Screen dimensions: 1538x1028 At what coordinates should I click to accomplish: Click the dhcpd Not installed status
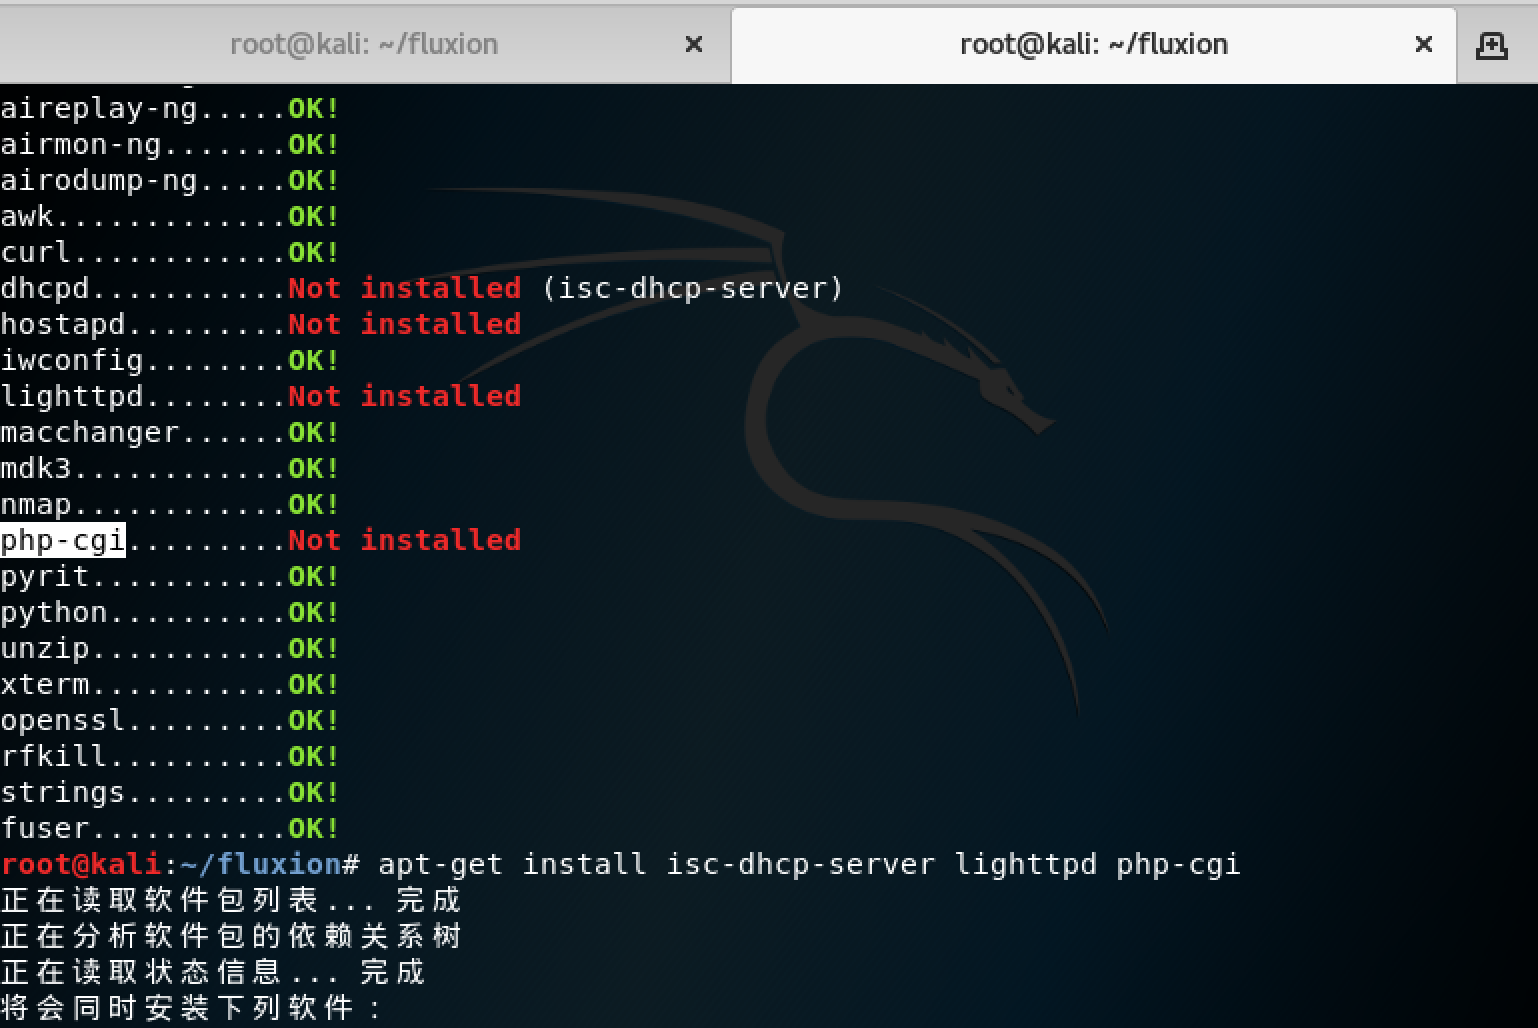[x=404, y=289]
